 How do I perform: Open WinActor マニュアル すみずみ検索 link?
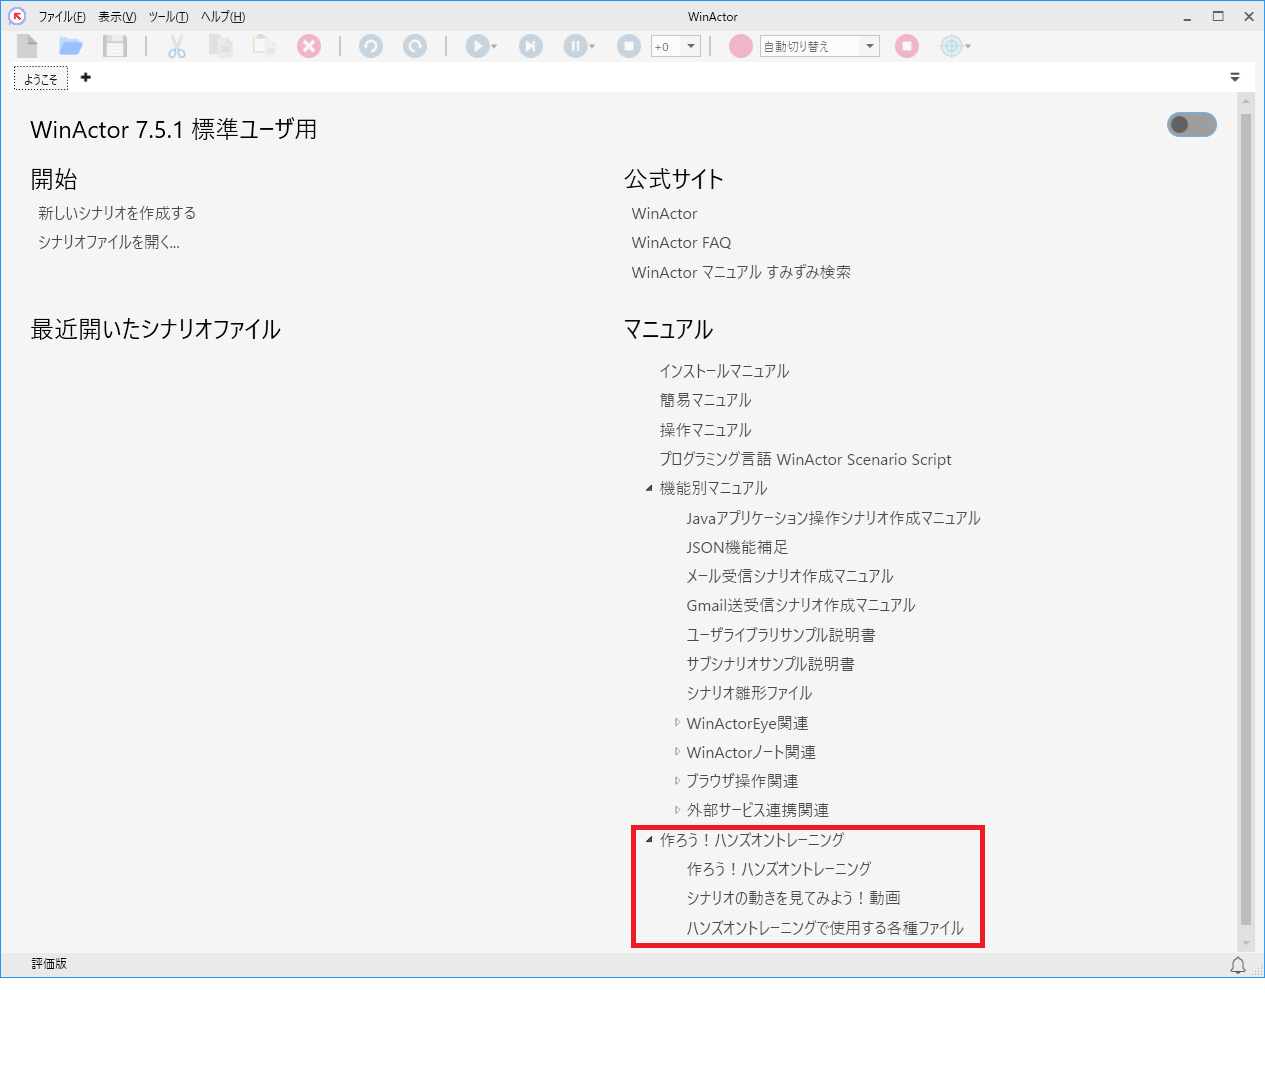point(741,272)
